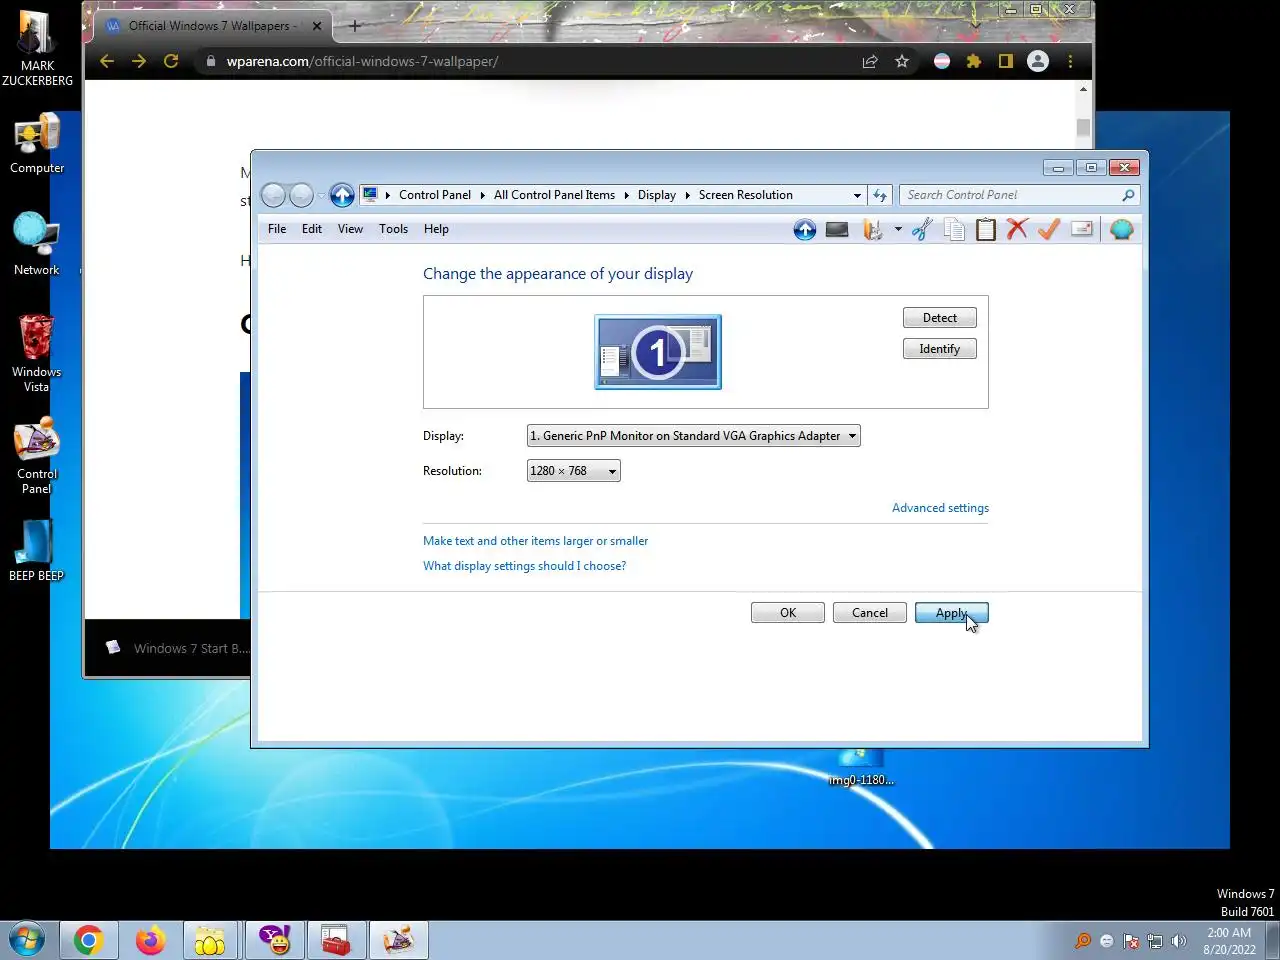Screen dimensions: 1280x960
Task: Click the Action Center flag tray icon
Action: point(1131,941)
